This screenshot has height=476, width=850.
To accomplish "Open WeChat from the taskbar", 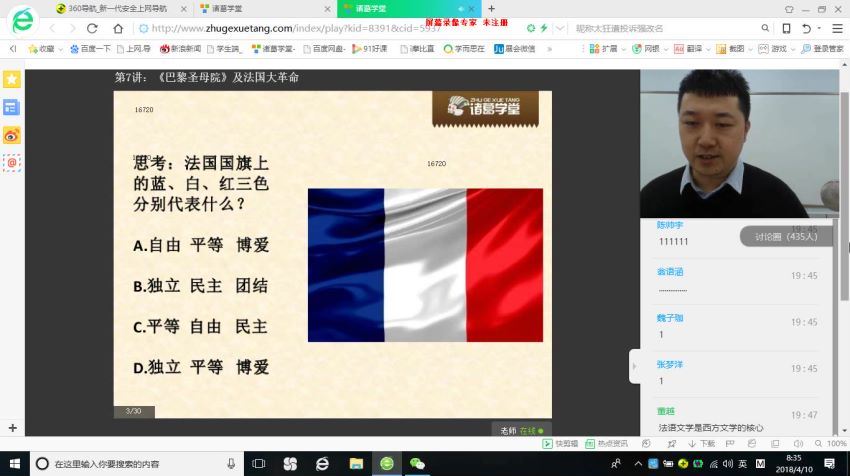I will pos(417,464).
